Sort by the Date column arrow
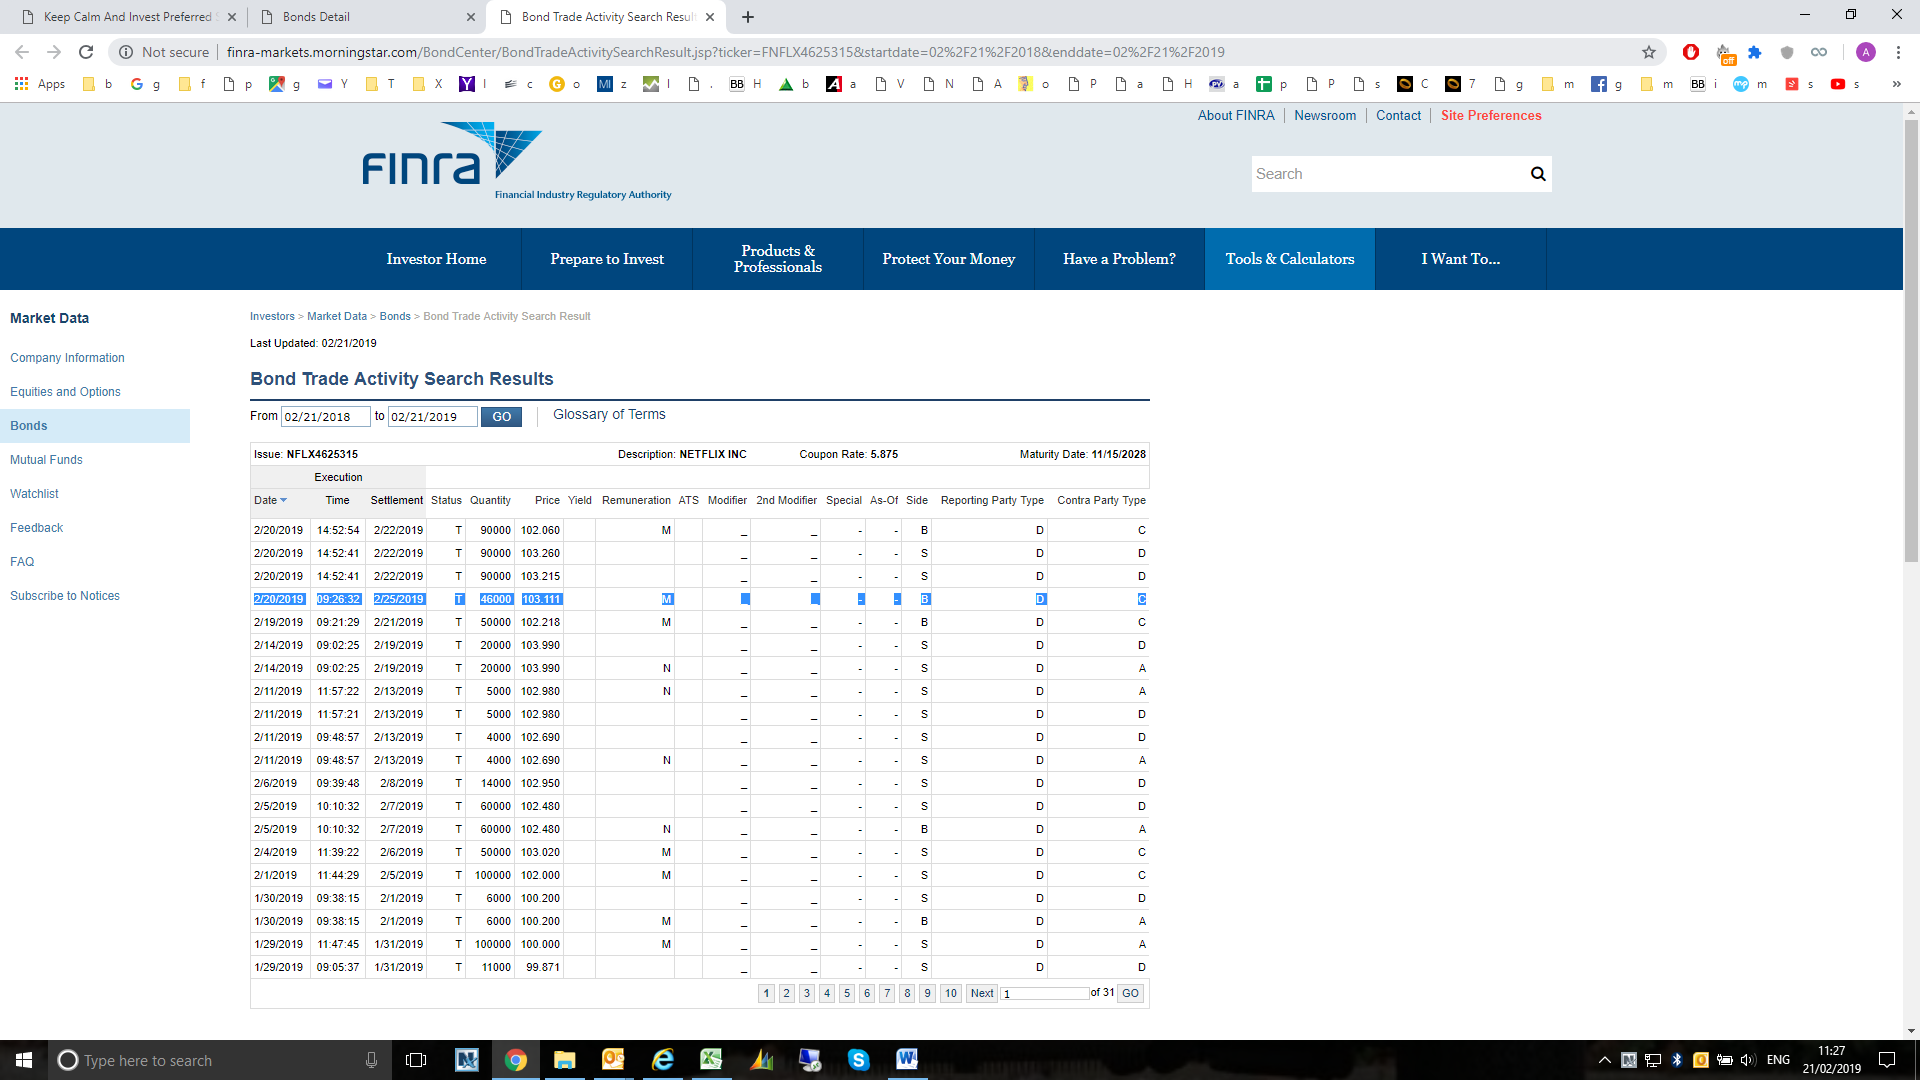The width and height of the screenshot is (1920, 1080). [284, 501]
